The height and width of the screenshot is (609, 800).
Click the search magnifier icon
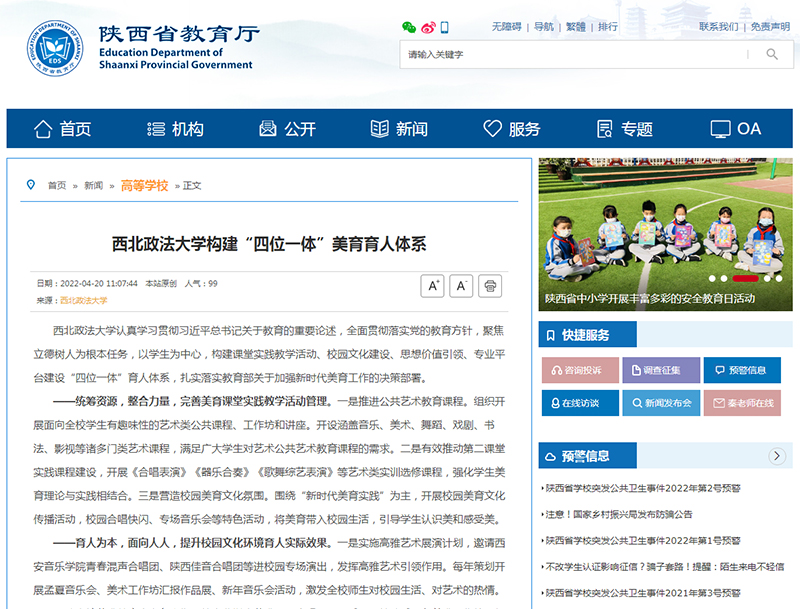pyautogui.click(x=770, y=54)
